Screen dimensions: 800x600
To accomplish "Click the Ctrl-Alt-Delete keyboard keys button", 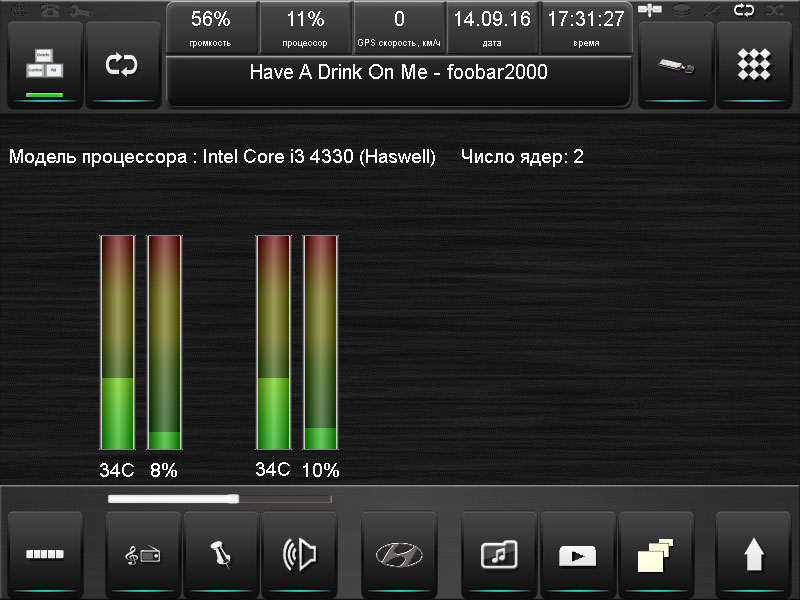I will pyautogui.click(x=44, y=64).
